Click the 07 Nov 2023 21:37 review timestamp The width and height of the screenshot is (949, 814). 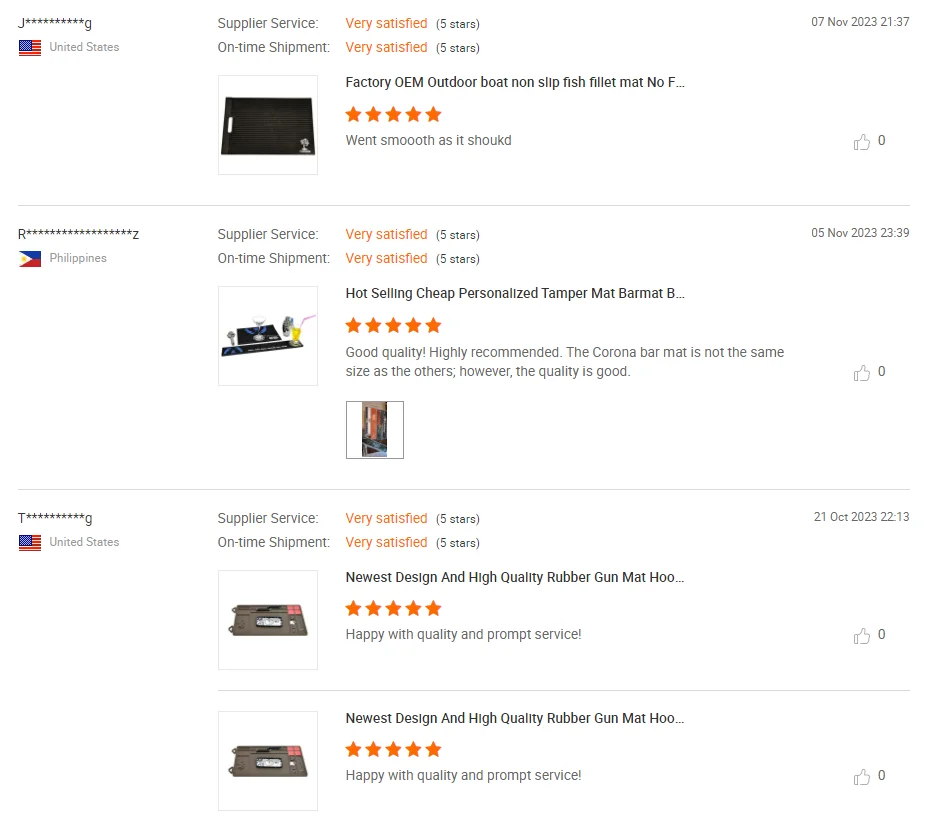click(x=860, y=22)
